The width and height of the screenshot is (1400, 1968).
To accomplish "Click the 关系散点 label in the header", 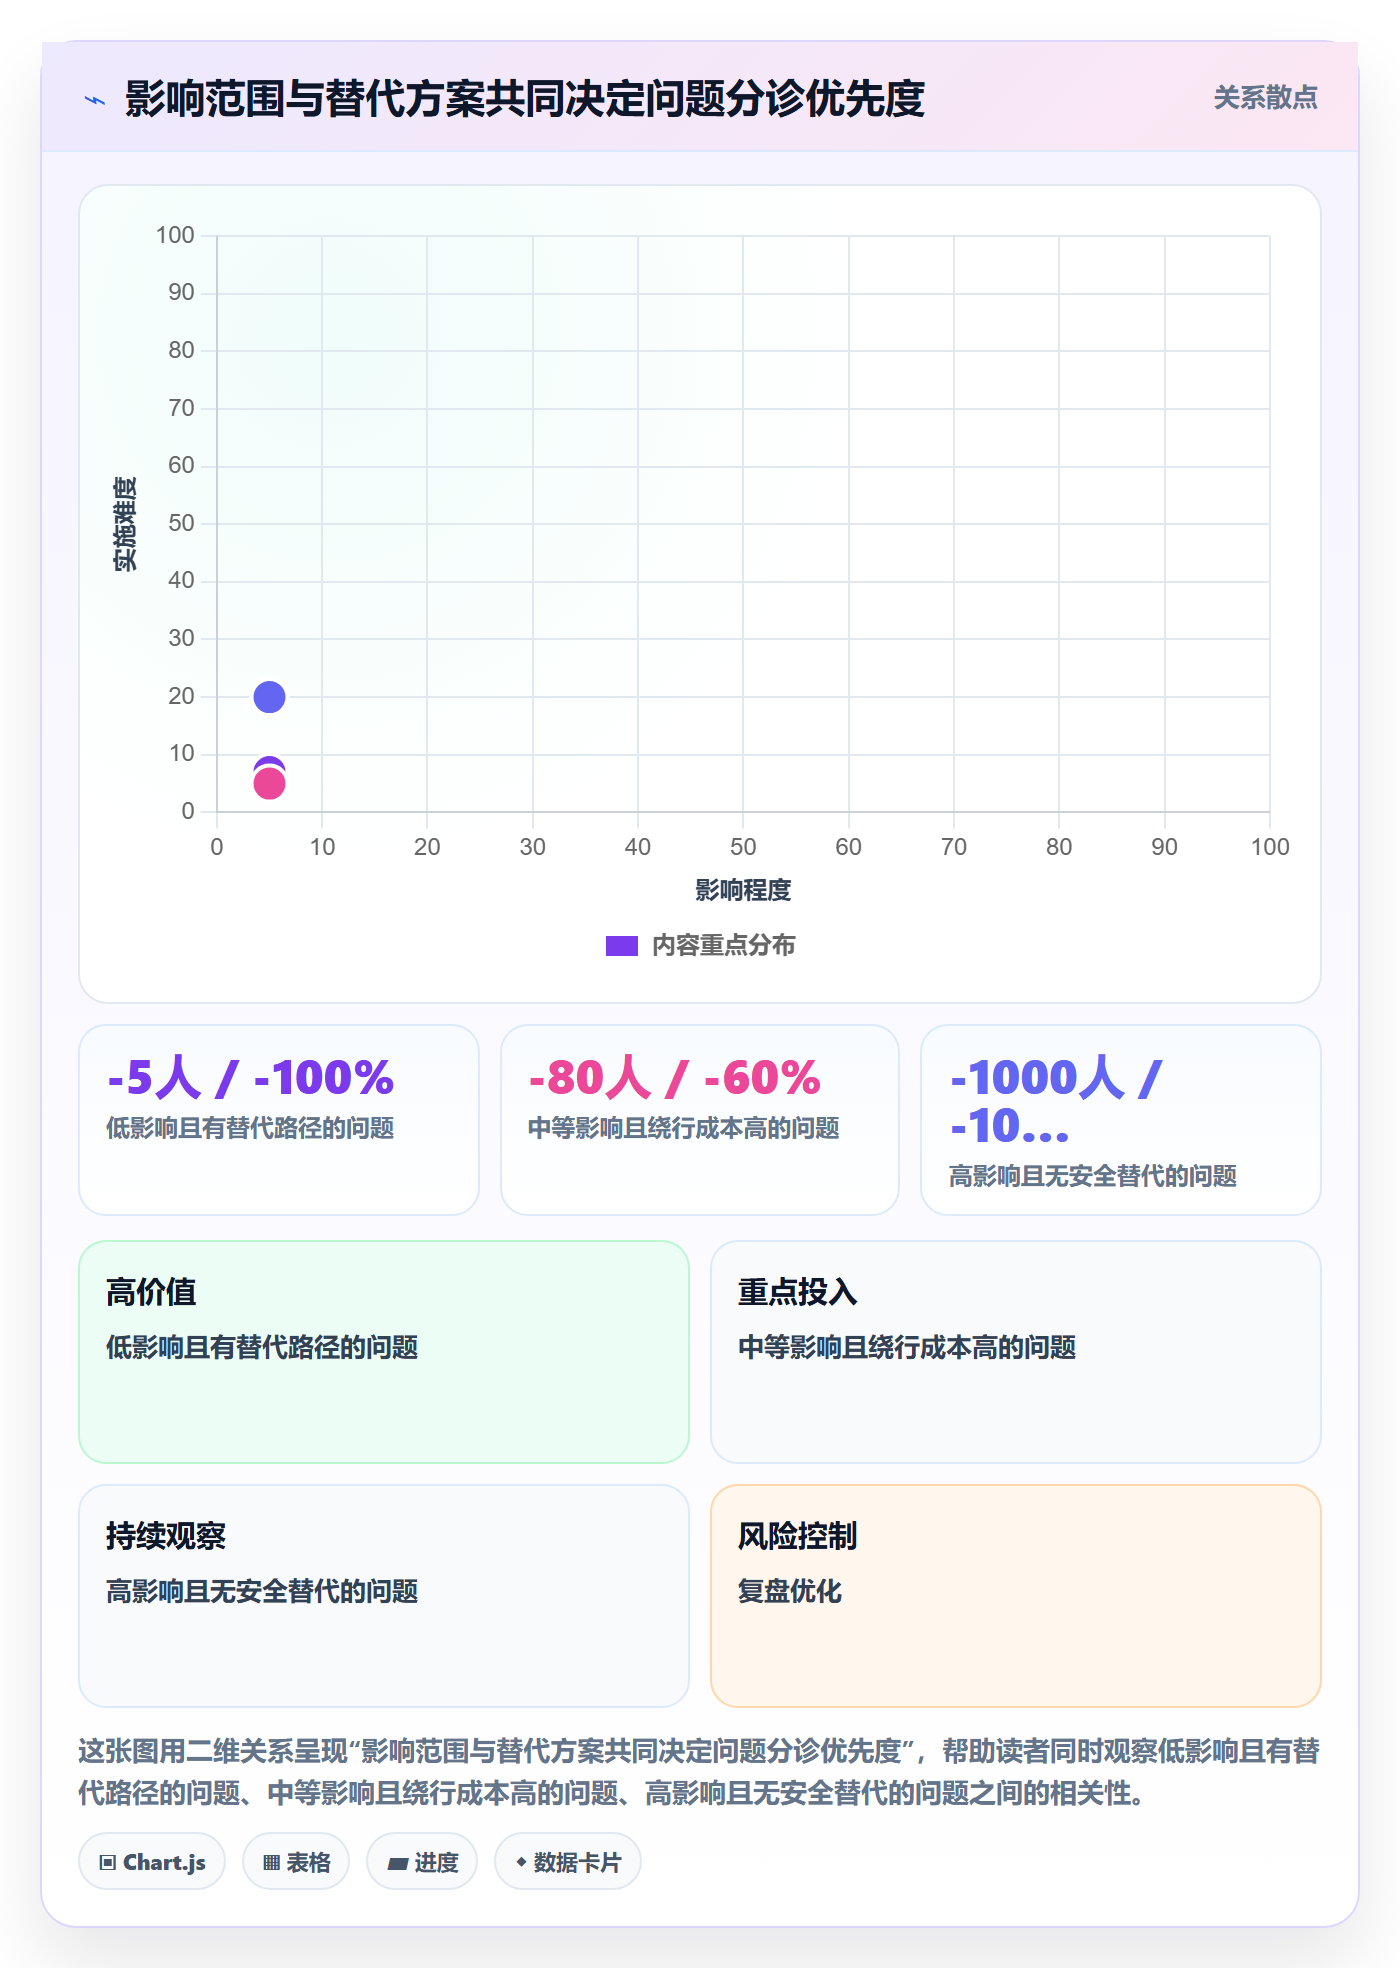I will pos(1266,98).
